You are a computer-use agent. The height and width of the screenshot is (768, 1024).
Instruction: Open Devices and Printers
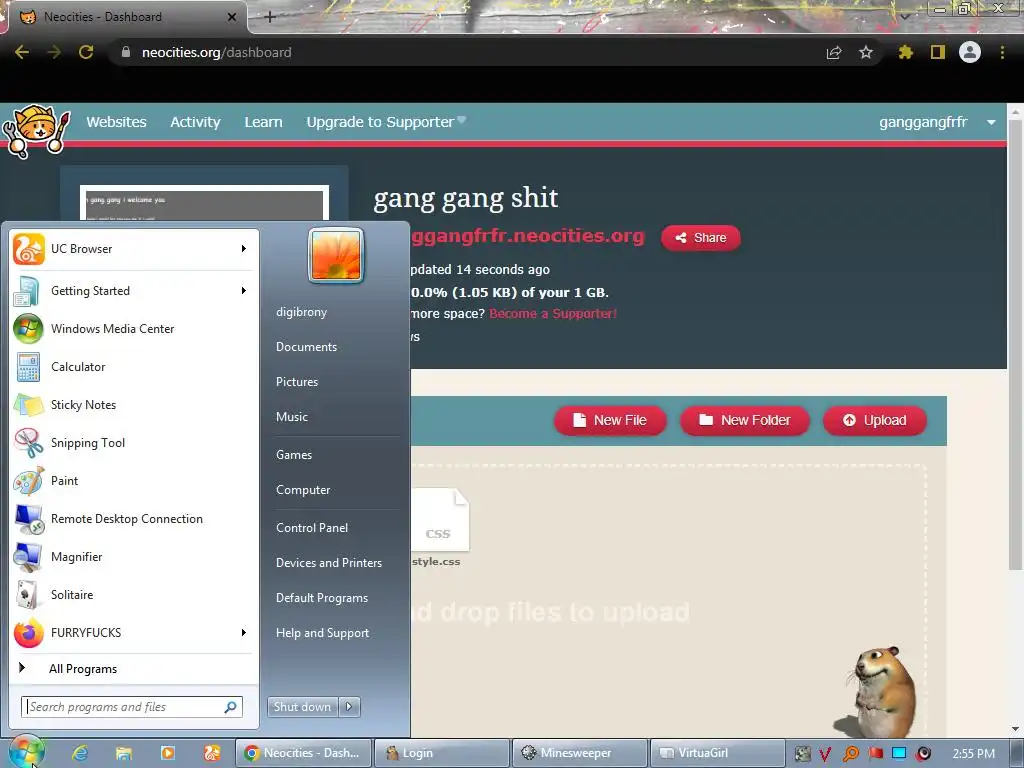[x=329, y=562]
